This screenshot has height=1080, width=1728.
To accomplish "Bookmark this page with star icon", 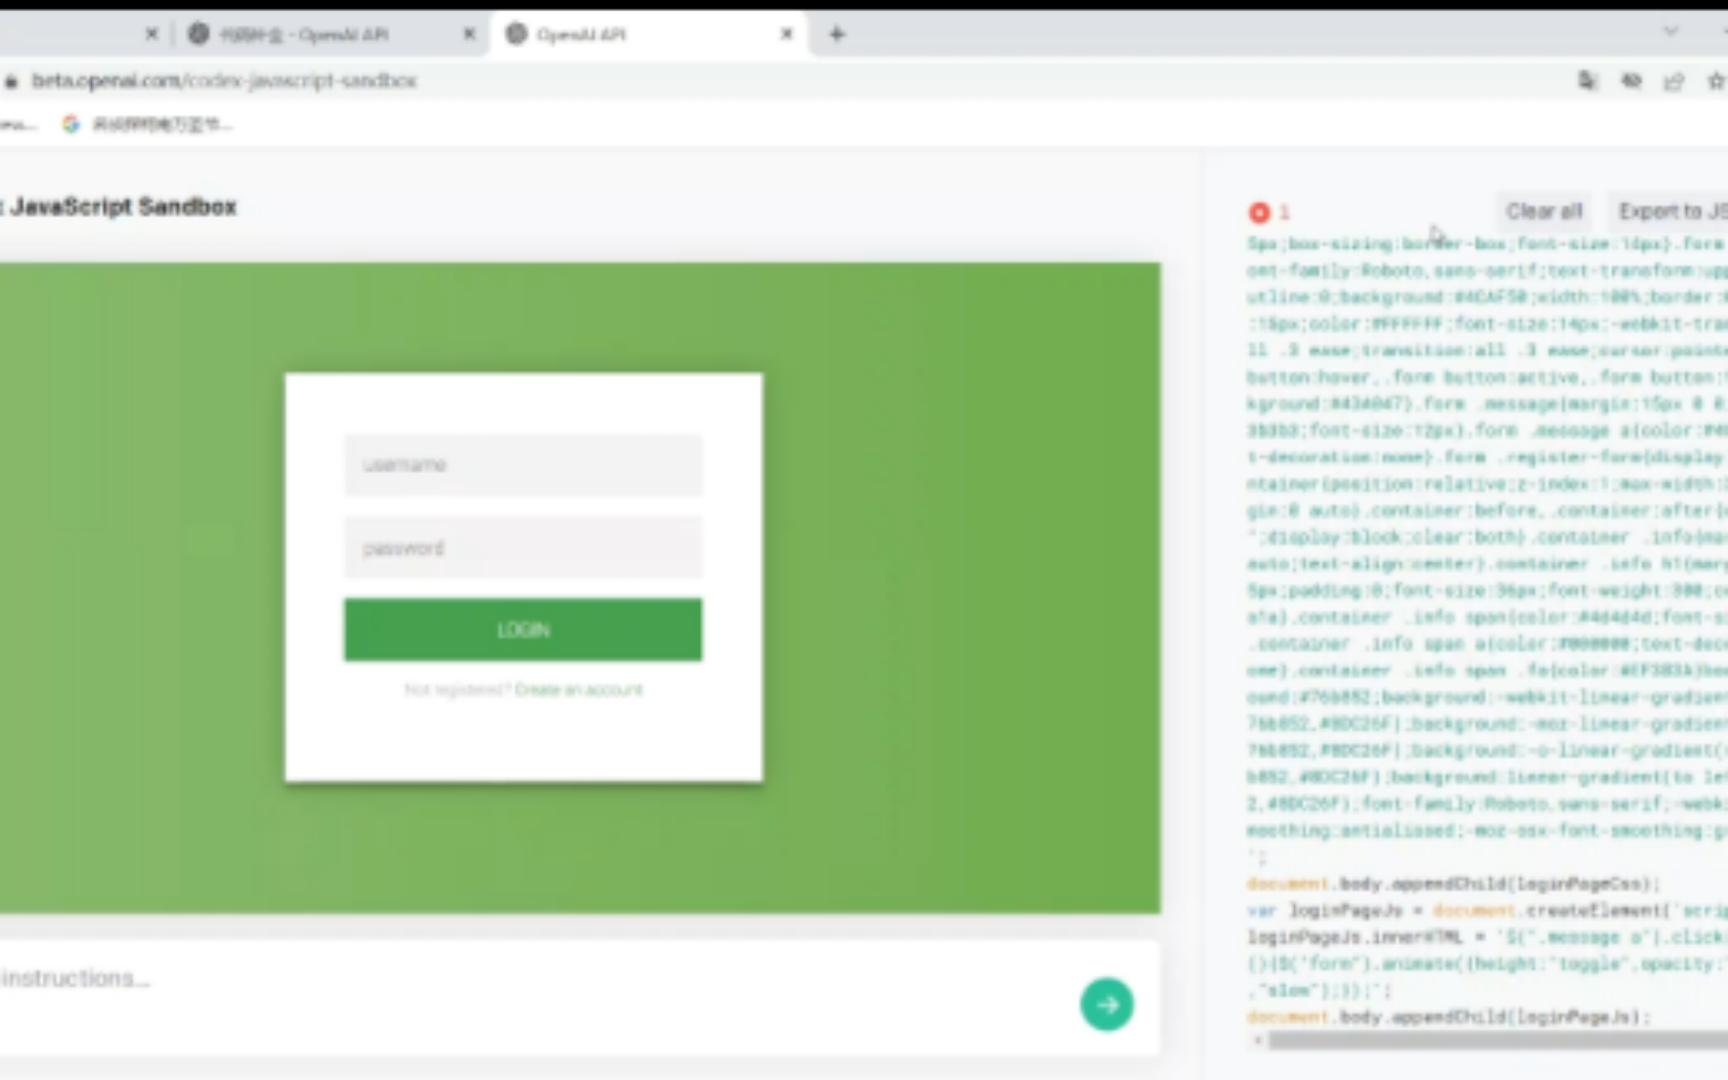I will coord(1716,81).
